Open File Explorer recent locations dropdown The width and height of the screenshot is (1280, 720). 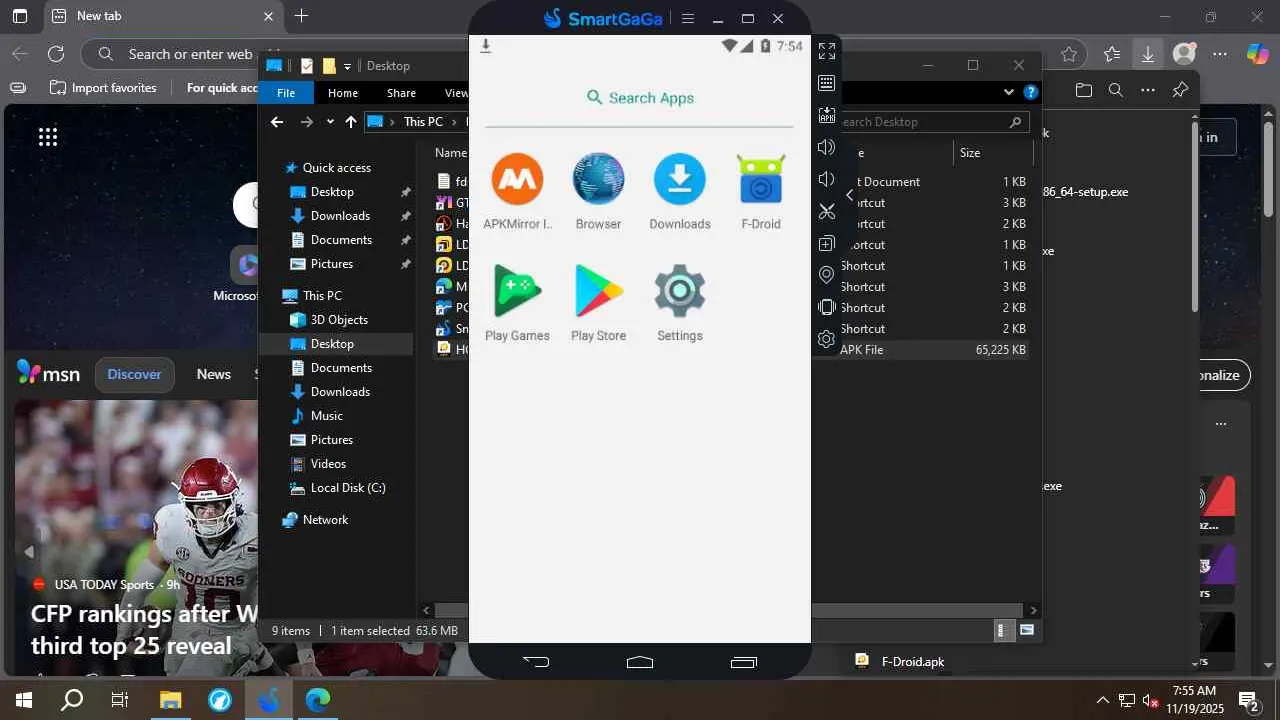tap(330, 122)
